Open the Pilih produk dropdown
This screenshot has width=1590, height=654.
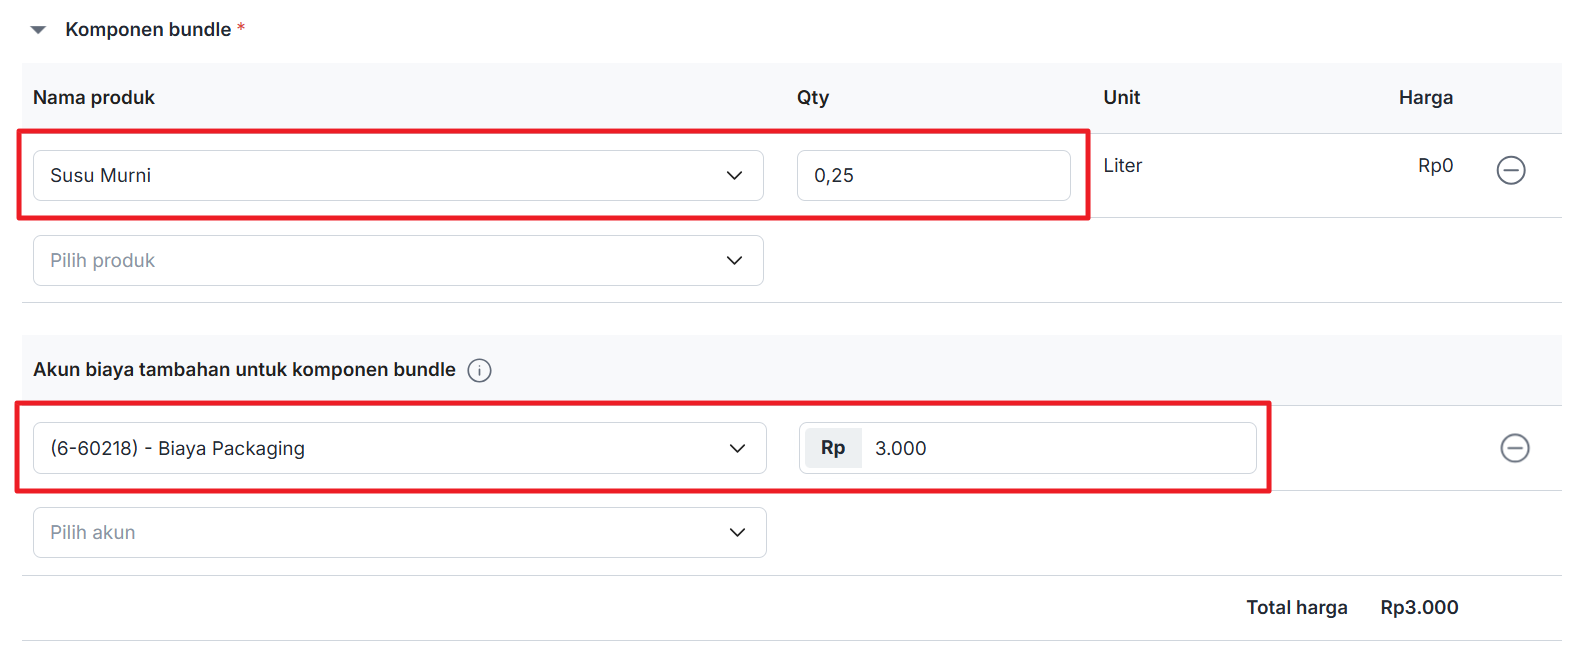[398, 261]
